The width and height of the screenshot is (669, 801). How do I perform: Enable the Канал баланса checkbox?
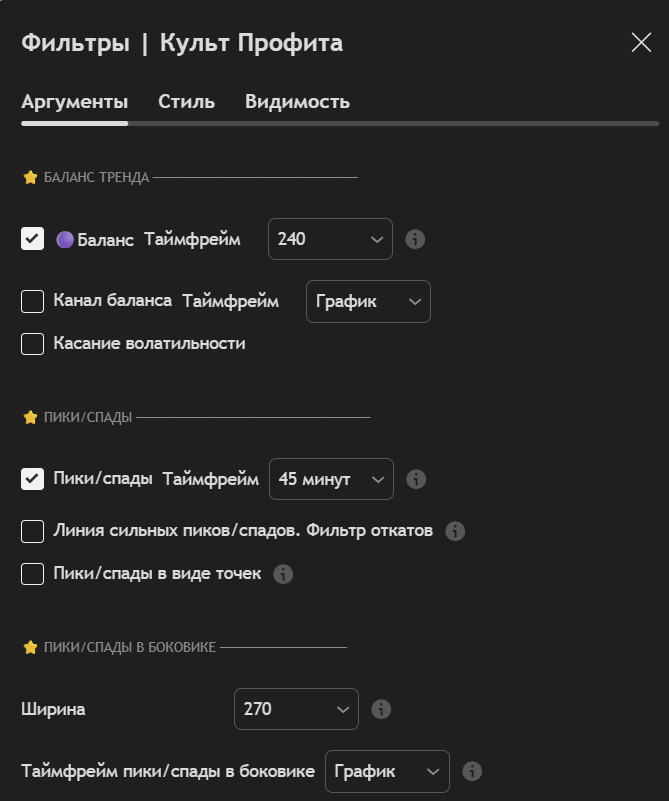tap(33, 301)
